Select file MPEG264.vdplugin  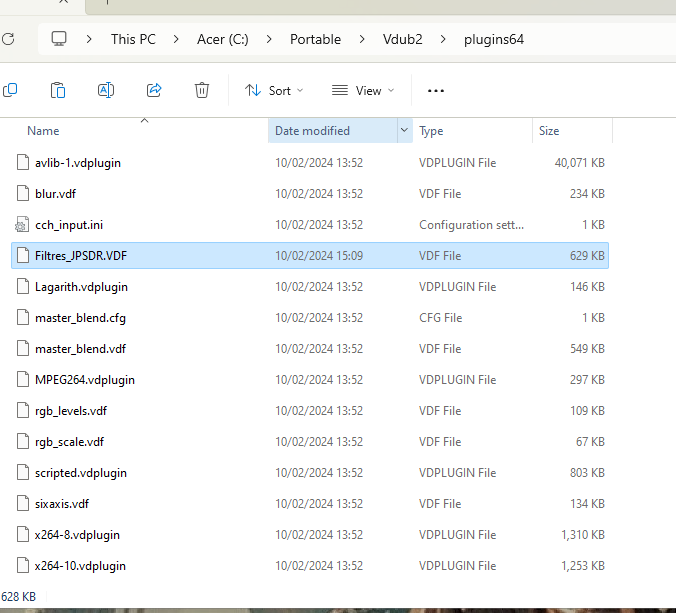click(x=310, y=380)
